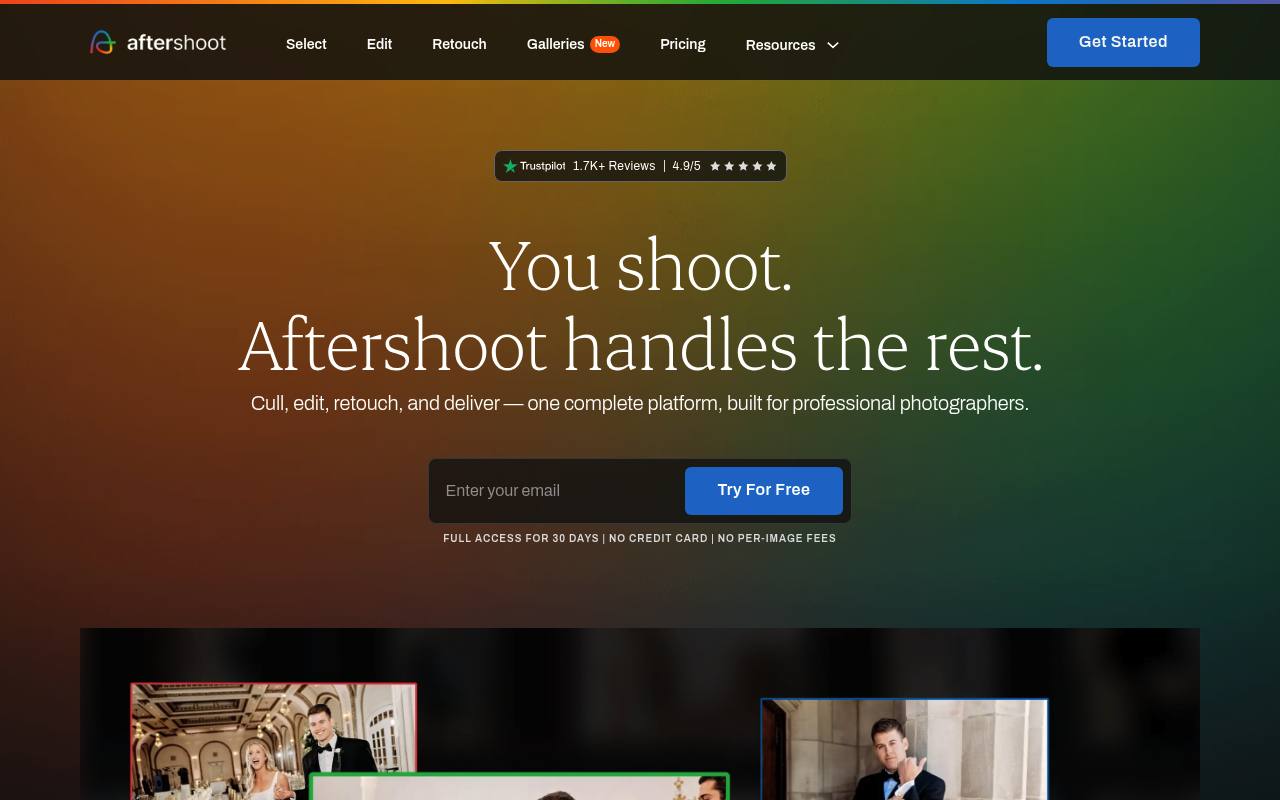
Task: Open the Select menu item
Action: 306,44
